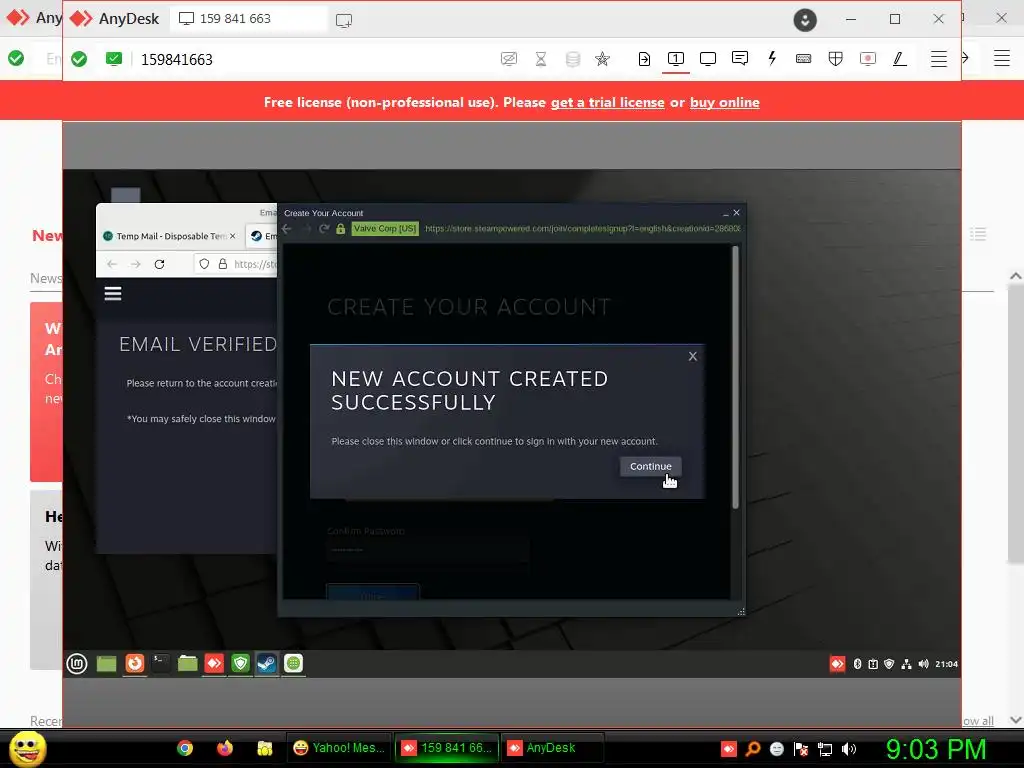Open Firefox from the Windows taskbar
This screenshot has width=1024, height=768.
point(225,748)
